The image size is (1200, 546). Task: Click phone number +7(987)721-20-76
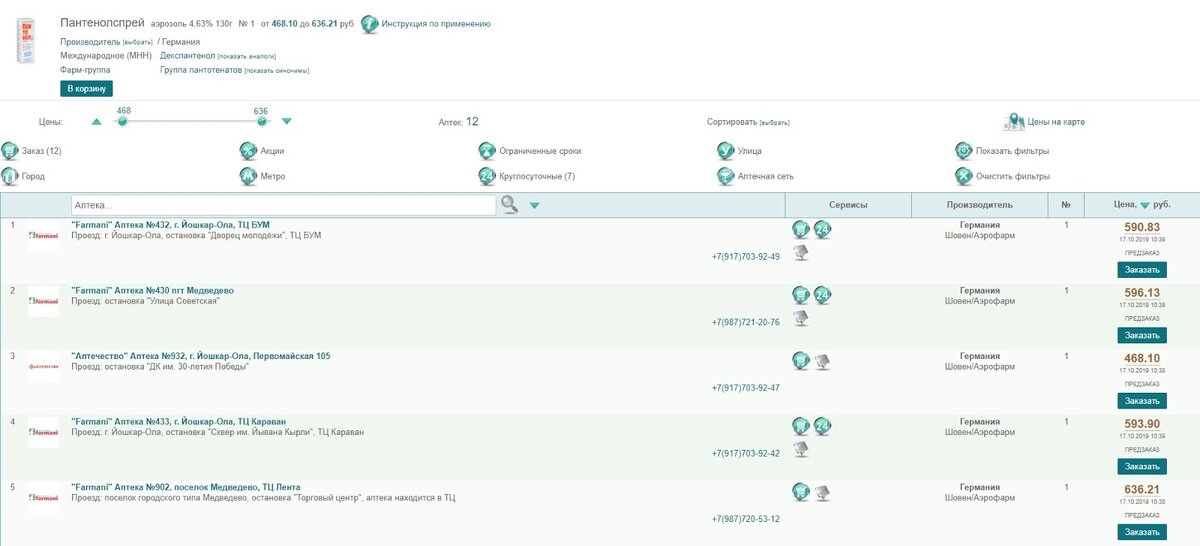point(746,322)
